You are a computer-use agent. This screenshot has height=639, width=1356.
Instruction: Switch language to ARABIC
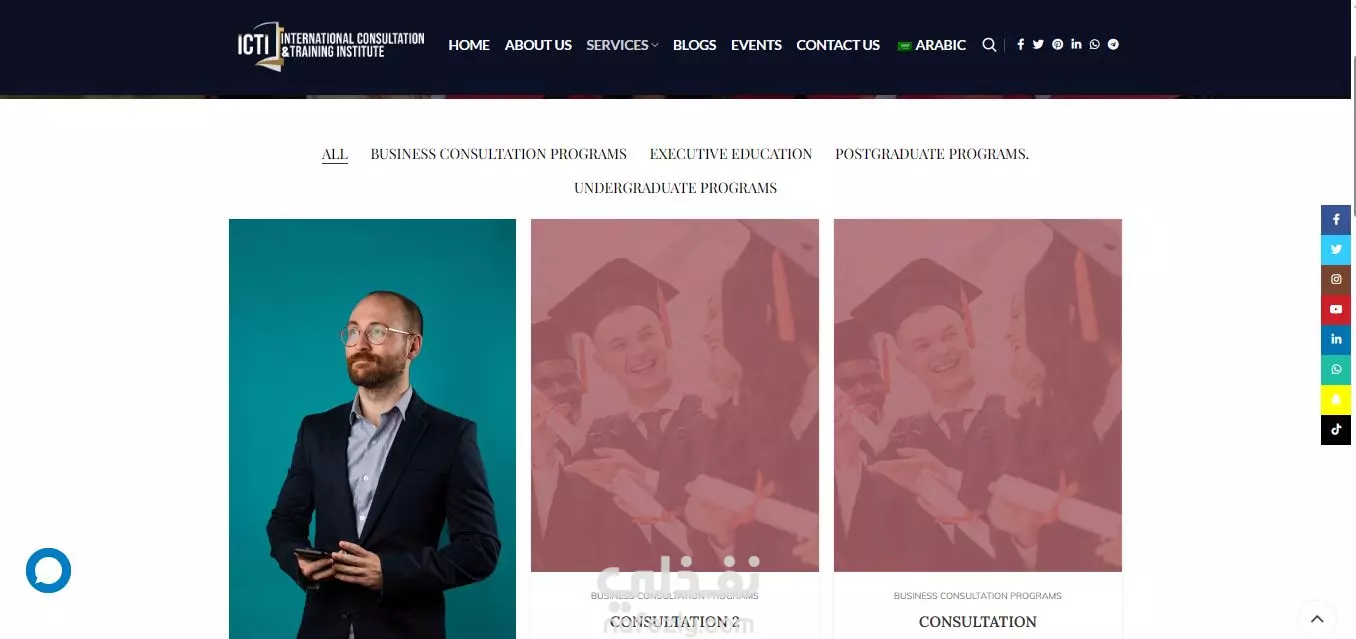(x=932, y=45)
